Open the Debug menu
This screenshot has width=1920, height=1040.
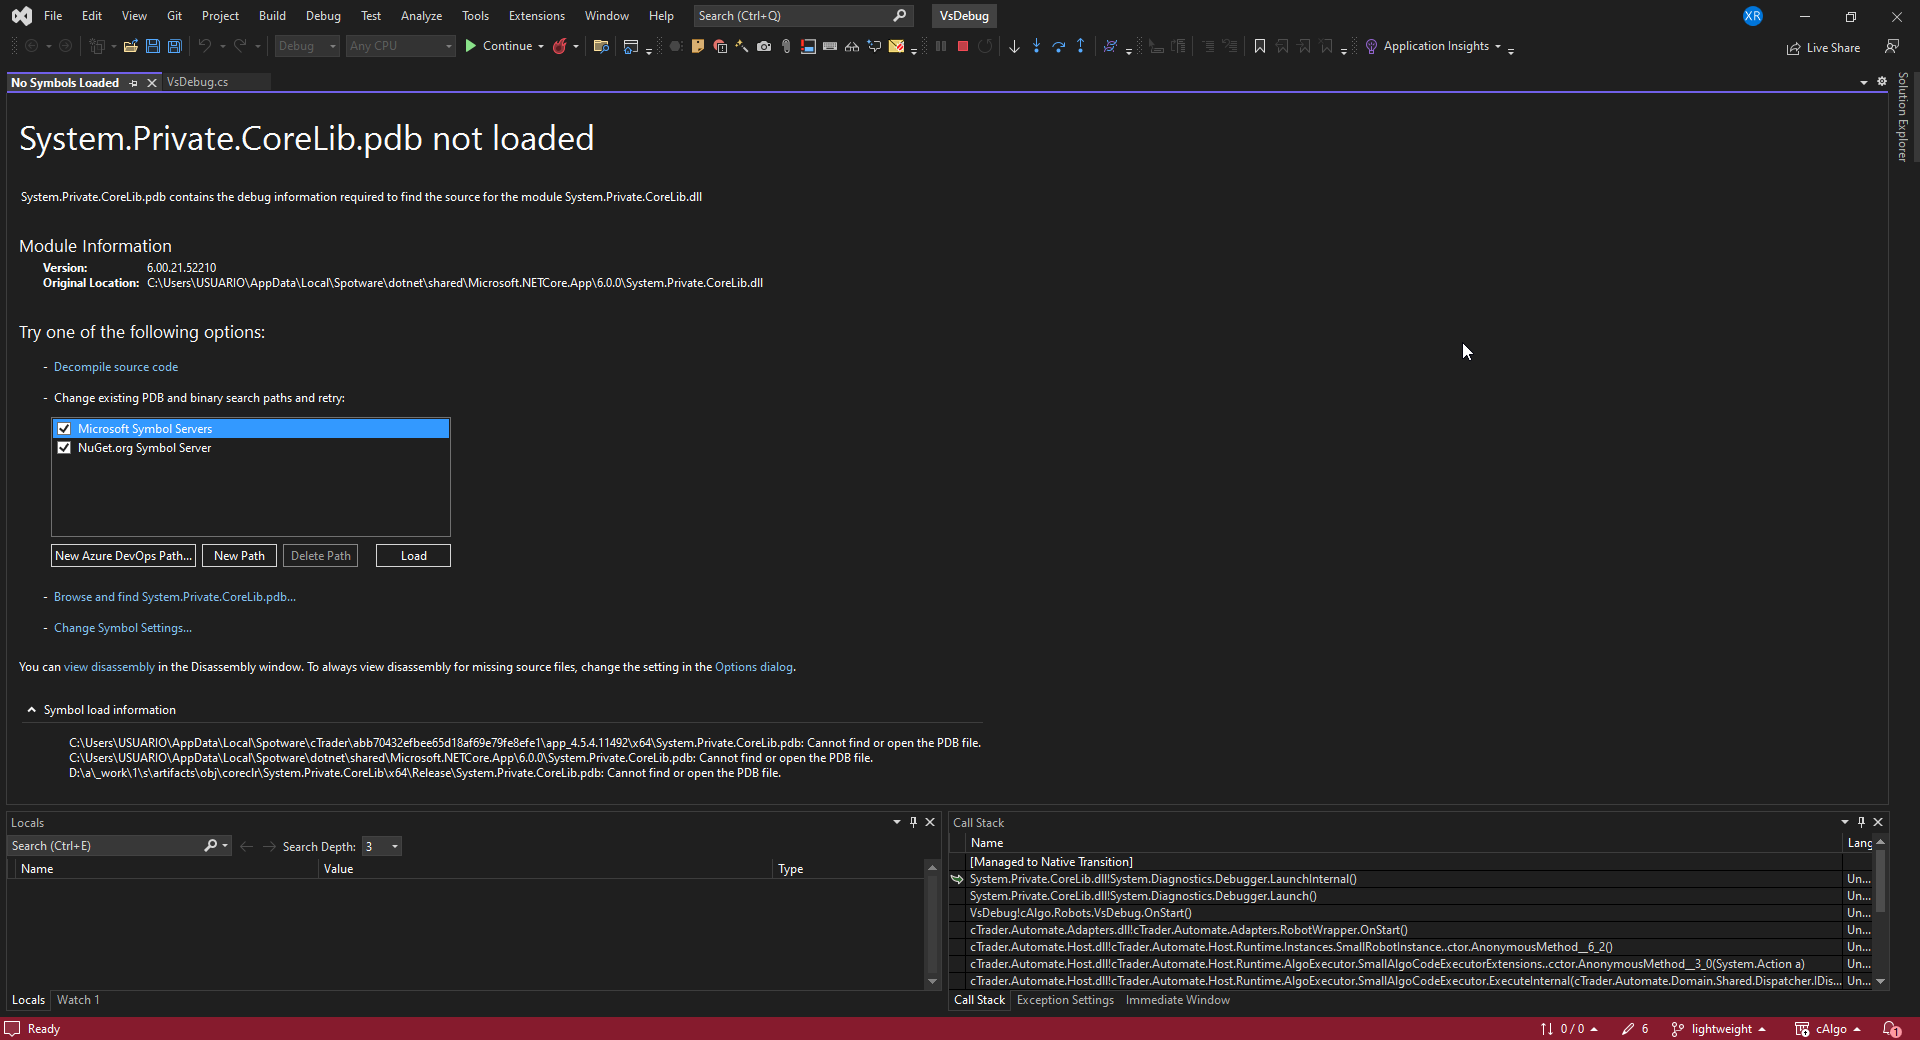(323, 16)
